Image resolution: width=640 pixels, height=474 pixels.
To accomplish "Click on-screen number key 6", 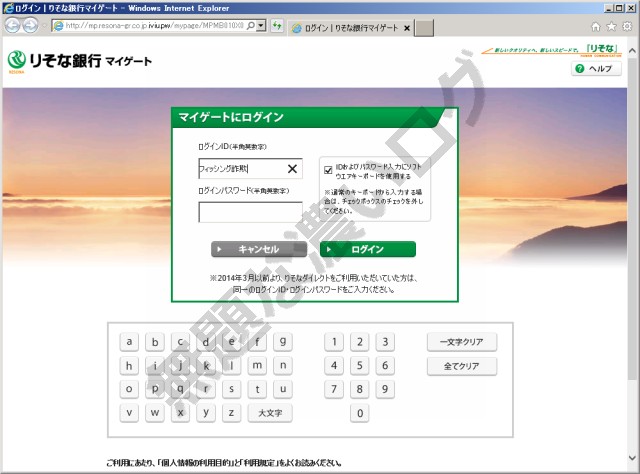I will click(x=385, y=365).
